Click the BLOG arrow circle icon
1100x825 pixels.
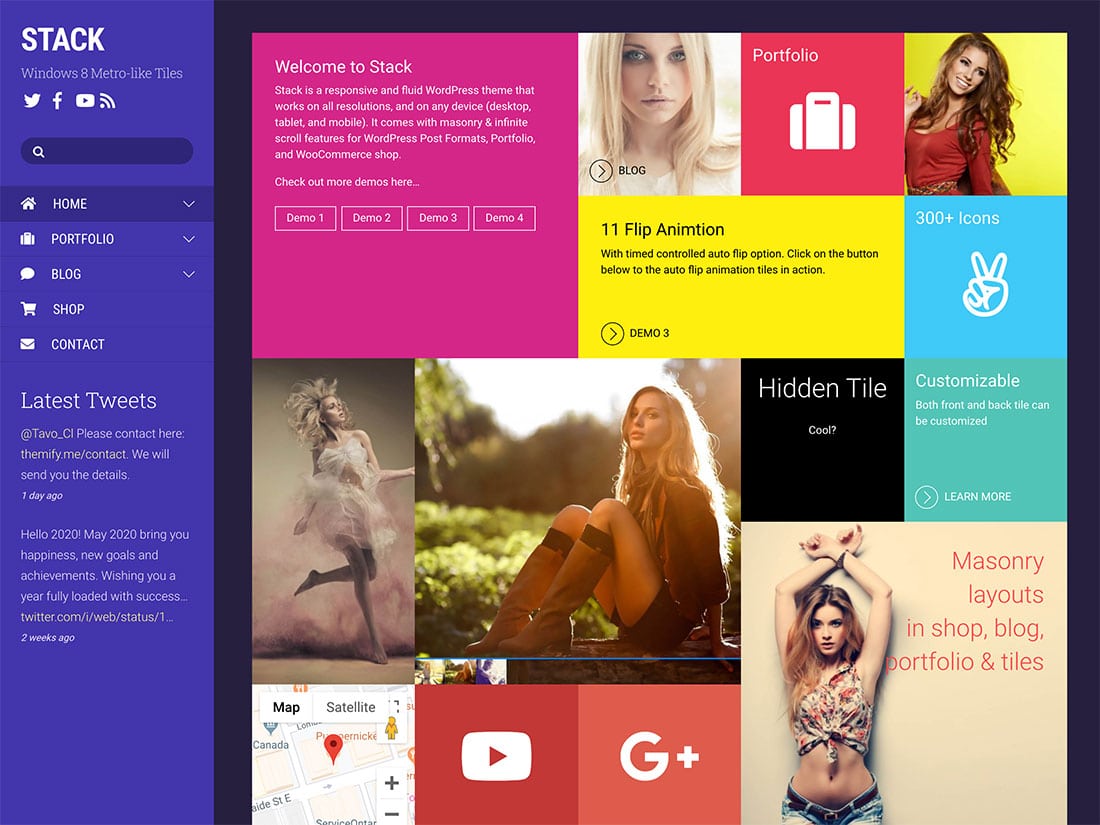[x=601, y=170]
